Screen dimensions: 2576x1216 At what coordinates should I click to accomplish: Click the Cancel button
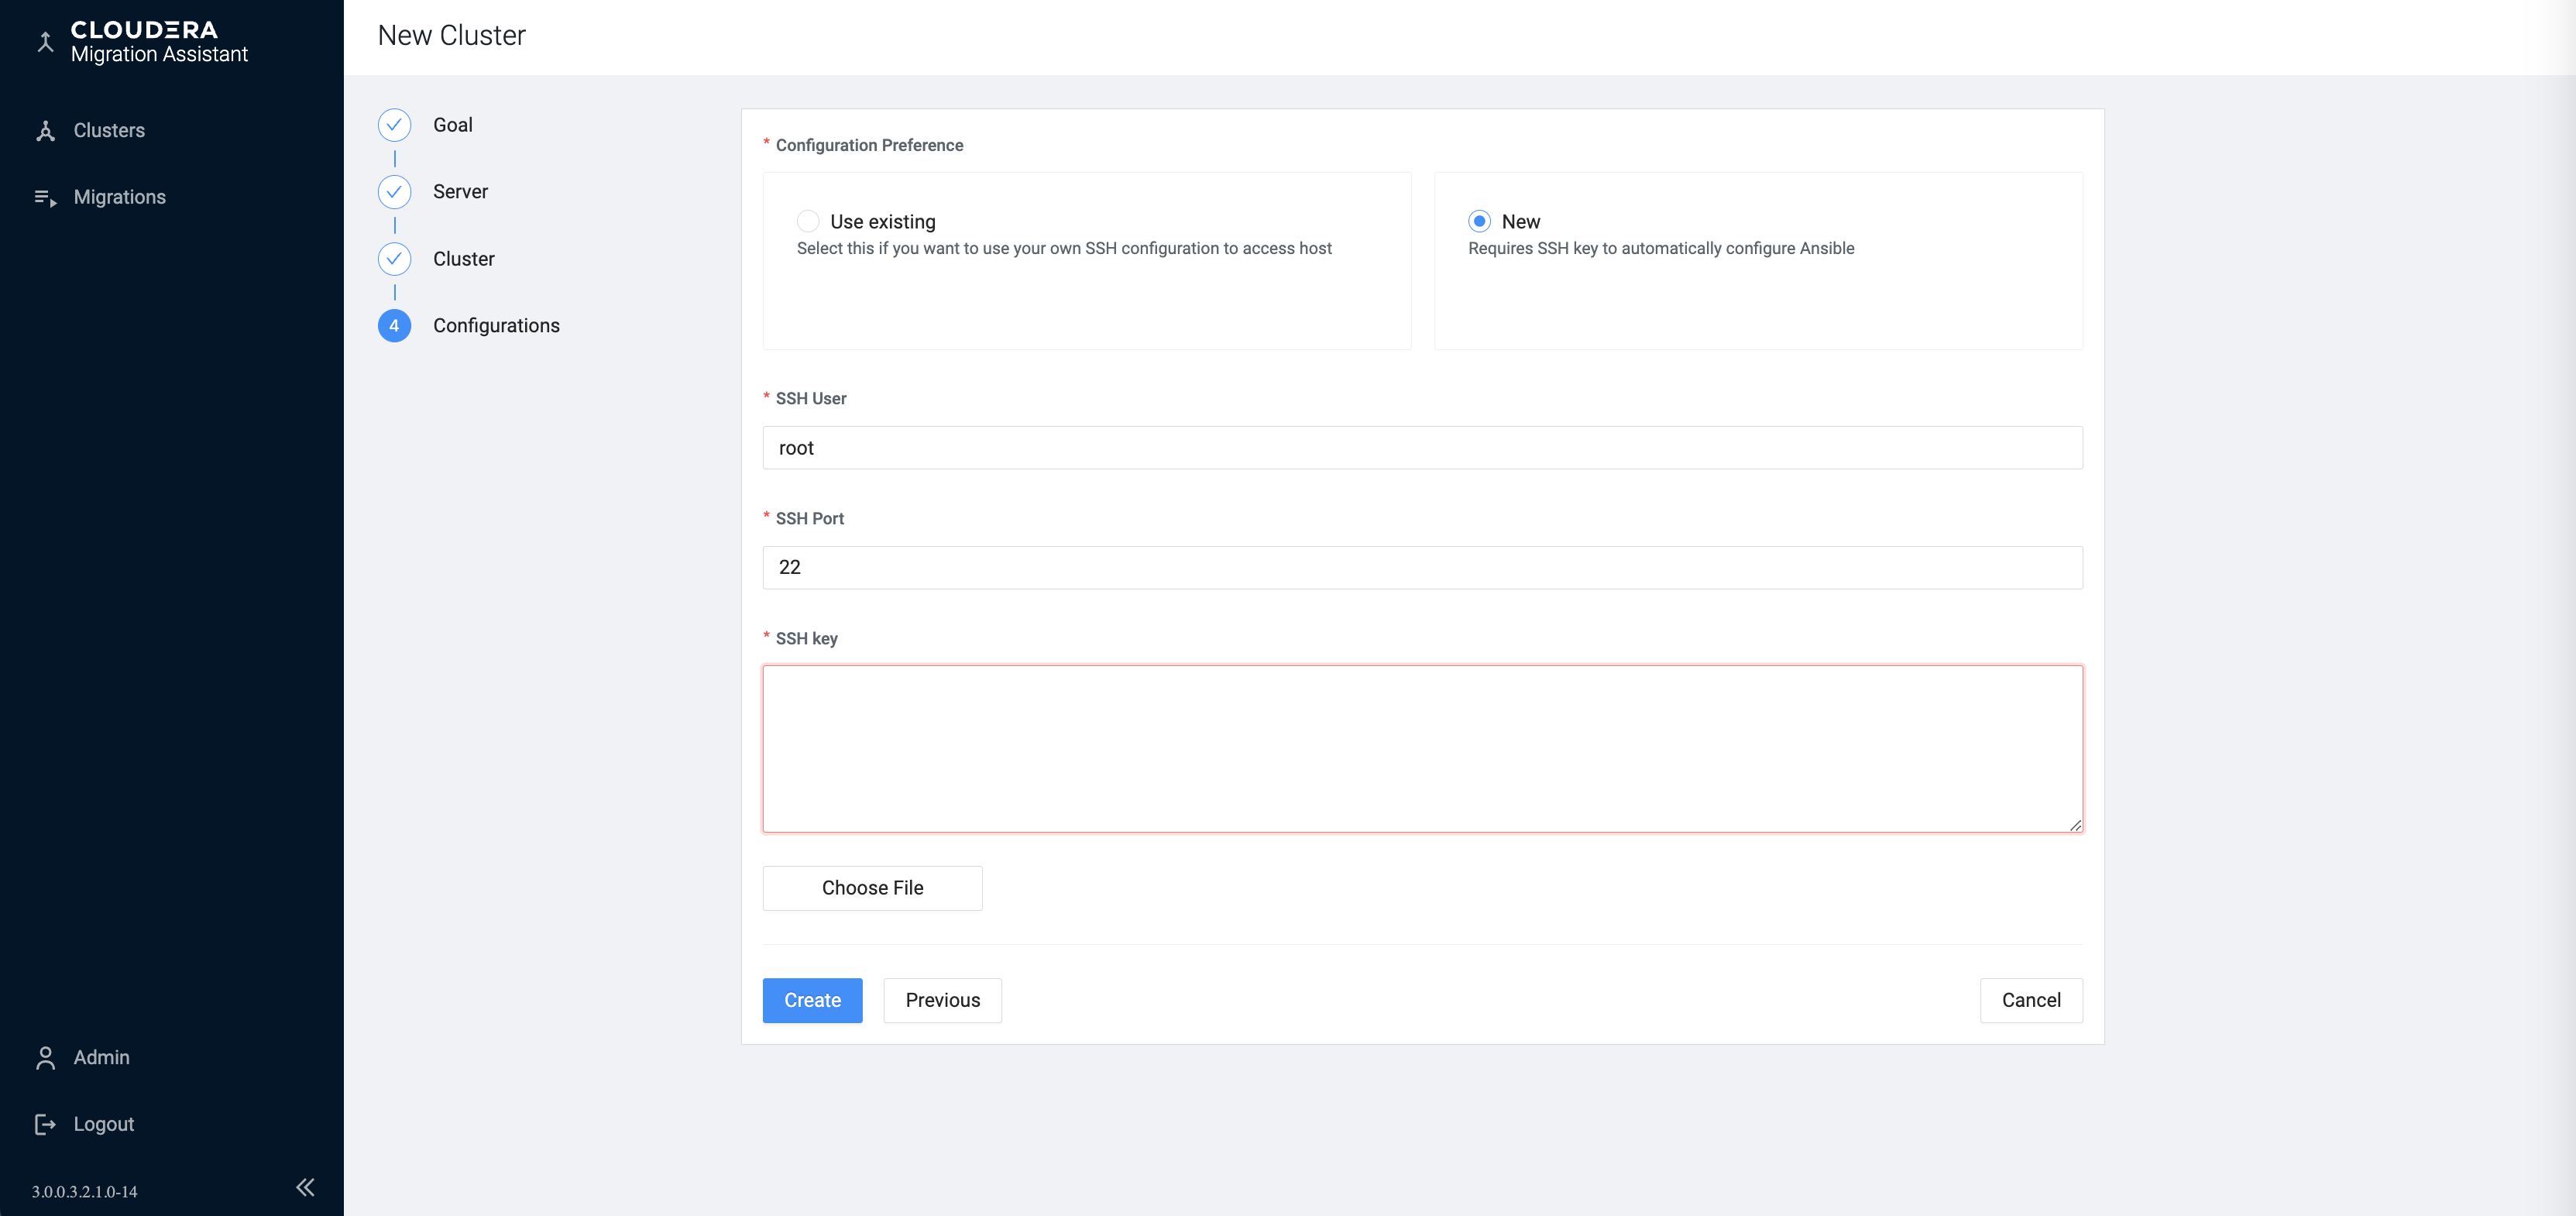[2030, 1000]
